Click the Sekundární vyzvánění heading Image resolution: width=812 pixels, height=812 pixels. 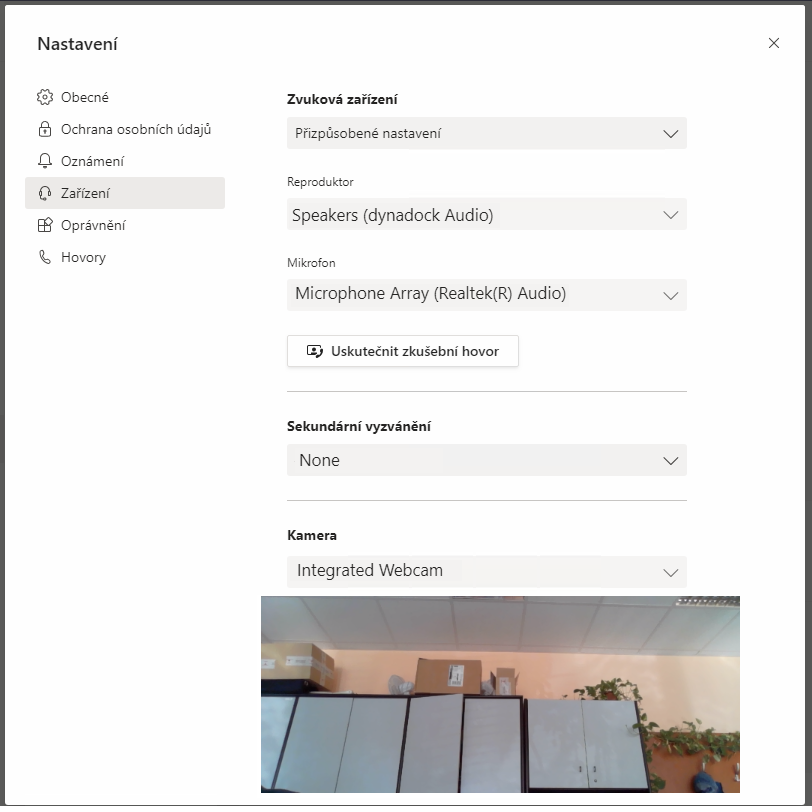point(359,426)
